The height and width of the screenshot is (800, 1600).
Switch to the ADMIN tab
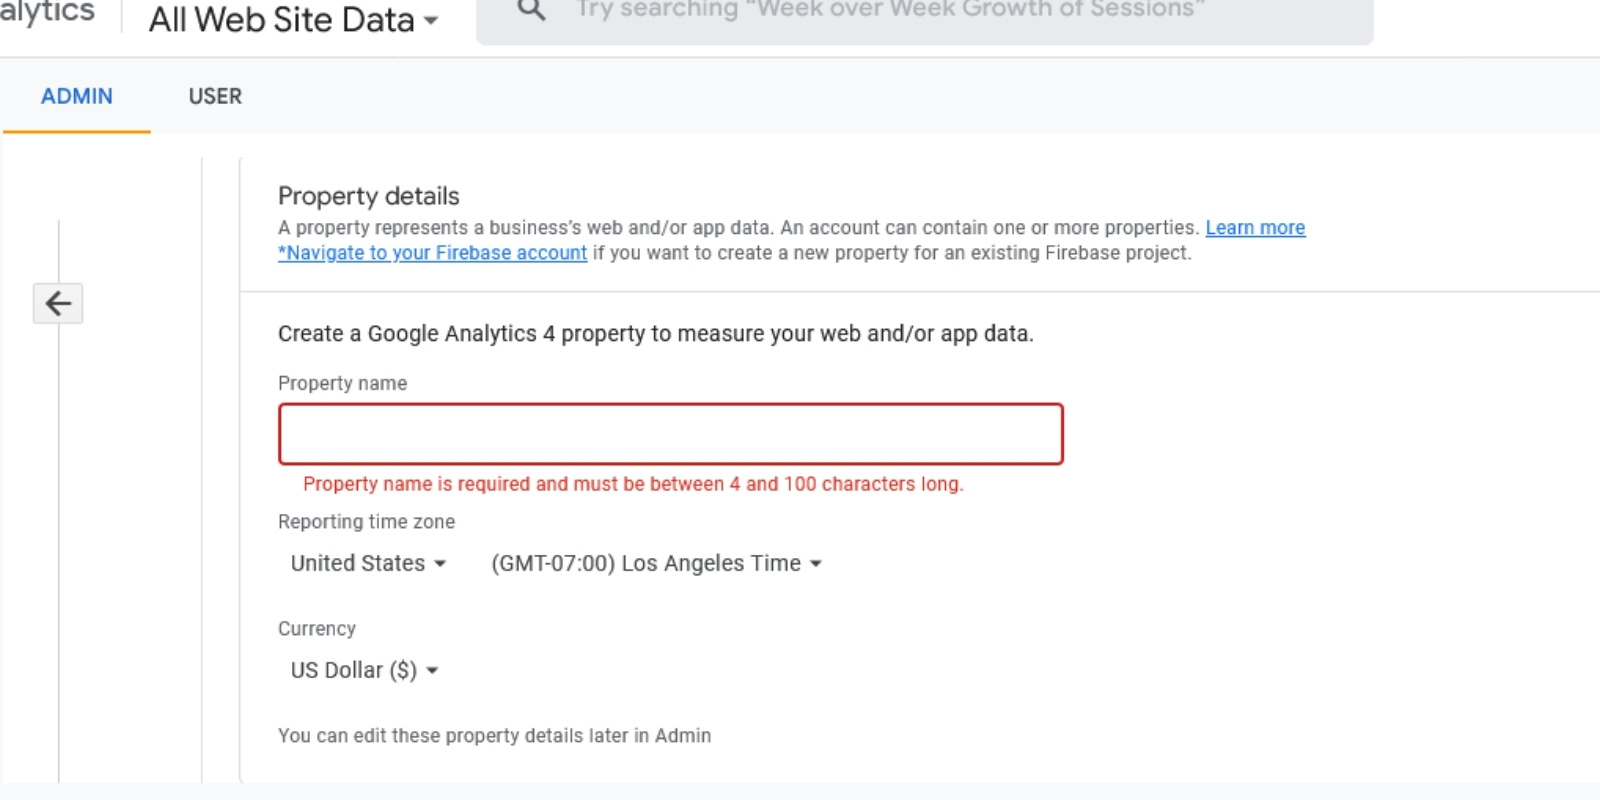click(75, 96)
